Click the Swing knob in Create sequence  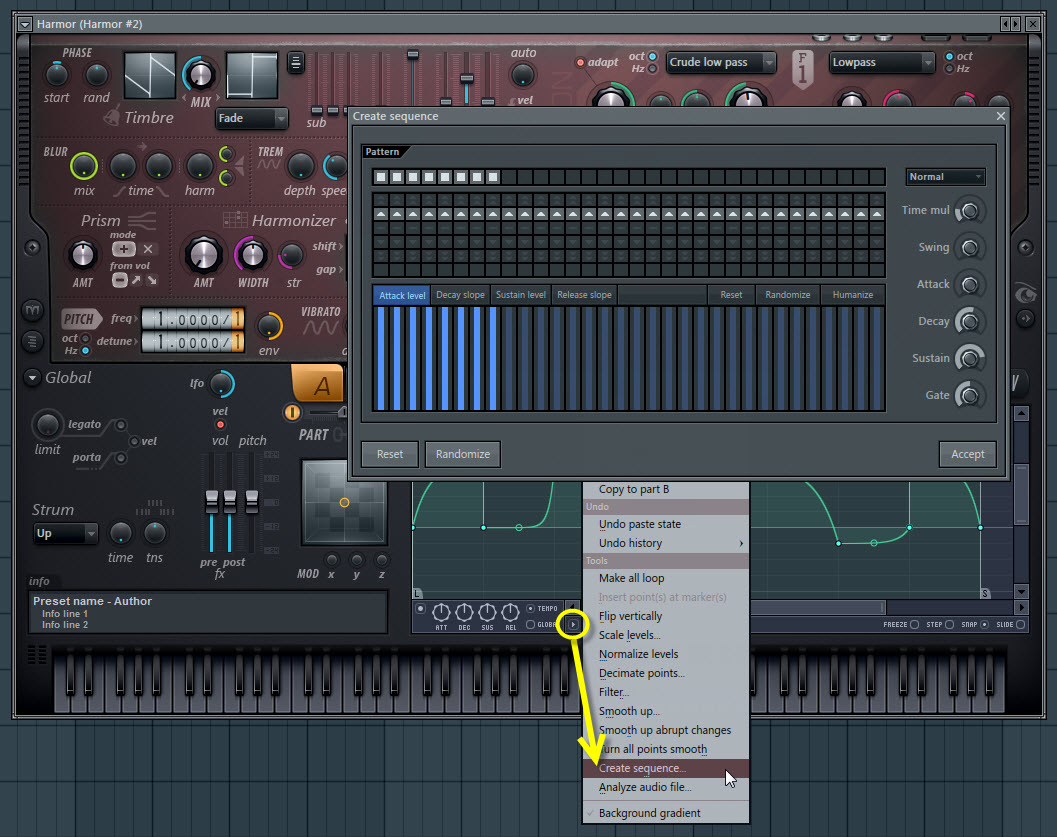[969, 248]
